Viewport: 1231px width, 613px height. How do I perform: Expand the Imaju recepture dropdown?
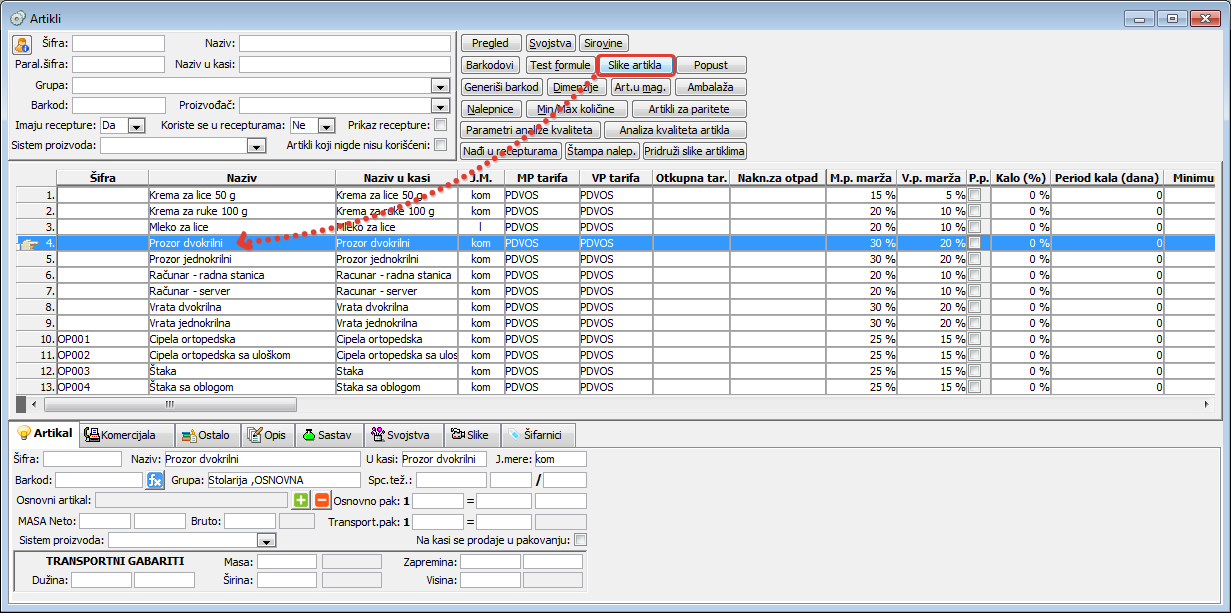point(137,126)
